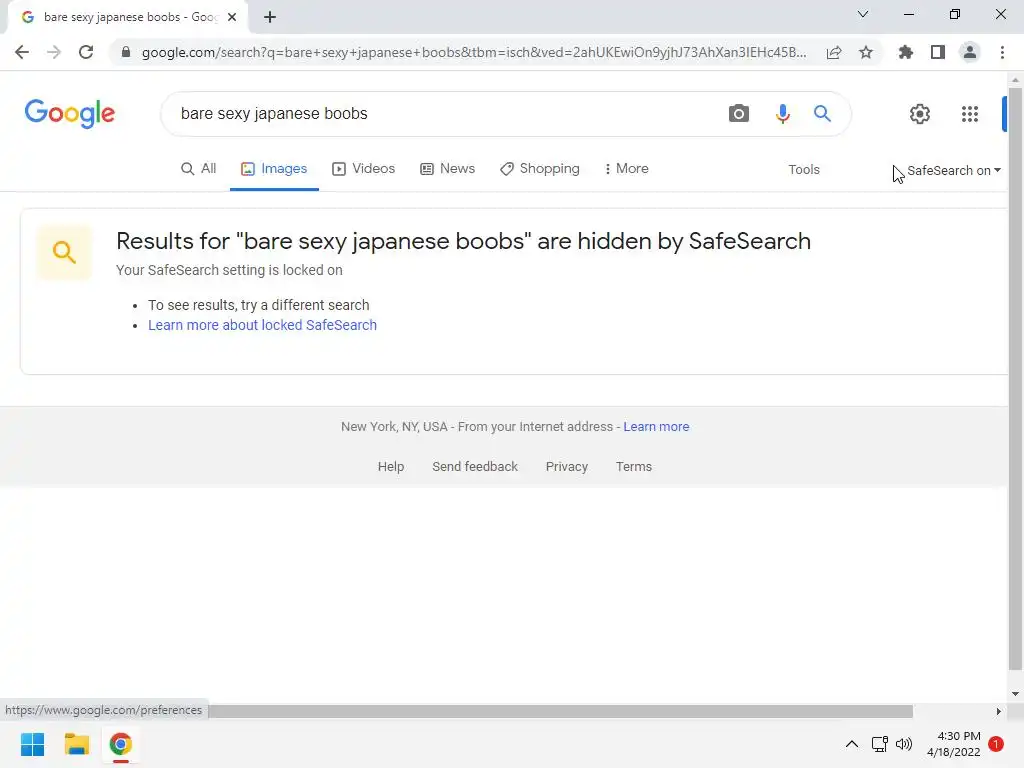
Task: Switch to the Shopping tab
Action: pyautogui.click(x=539, y=169)
